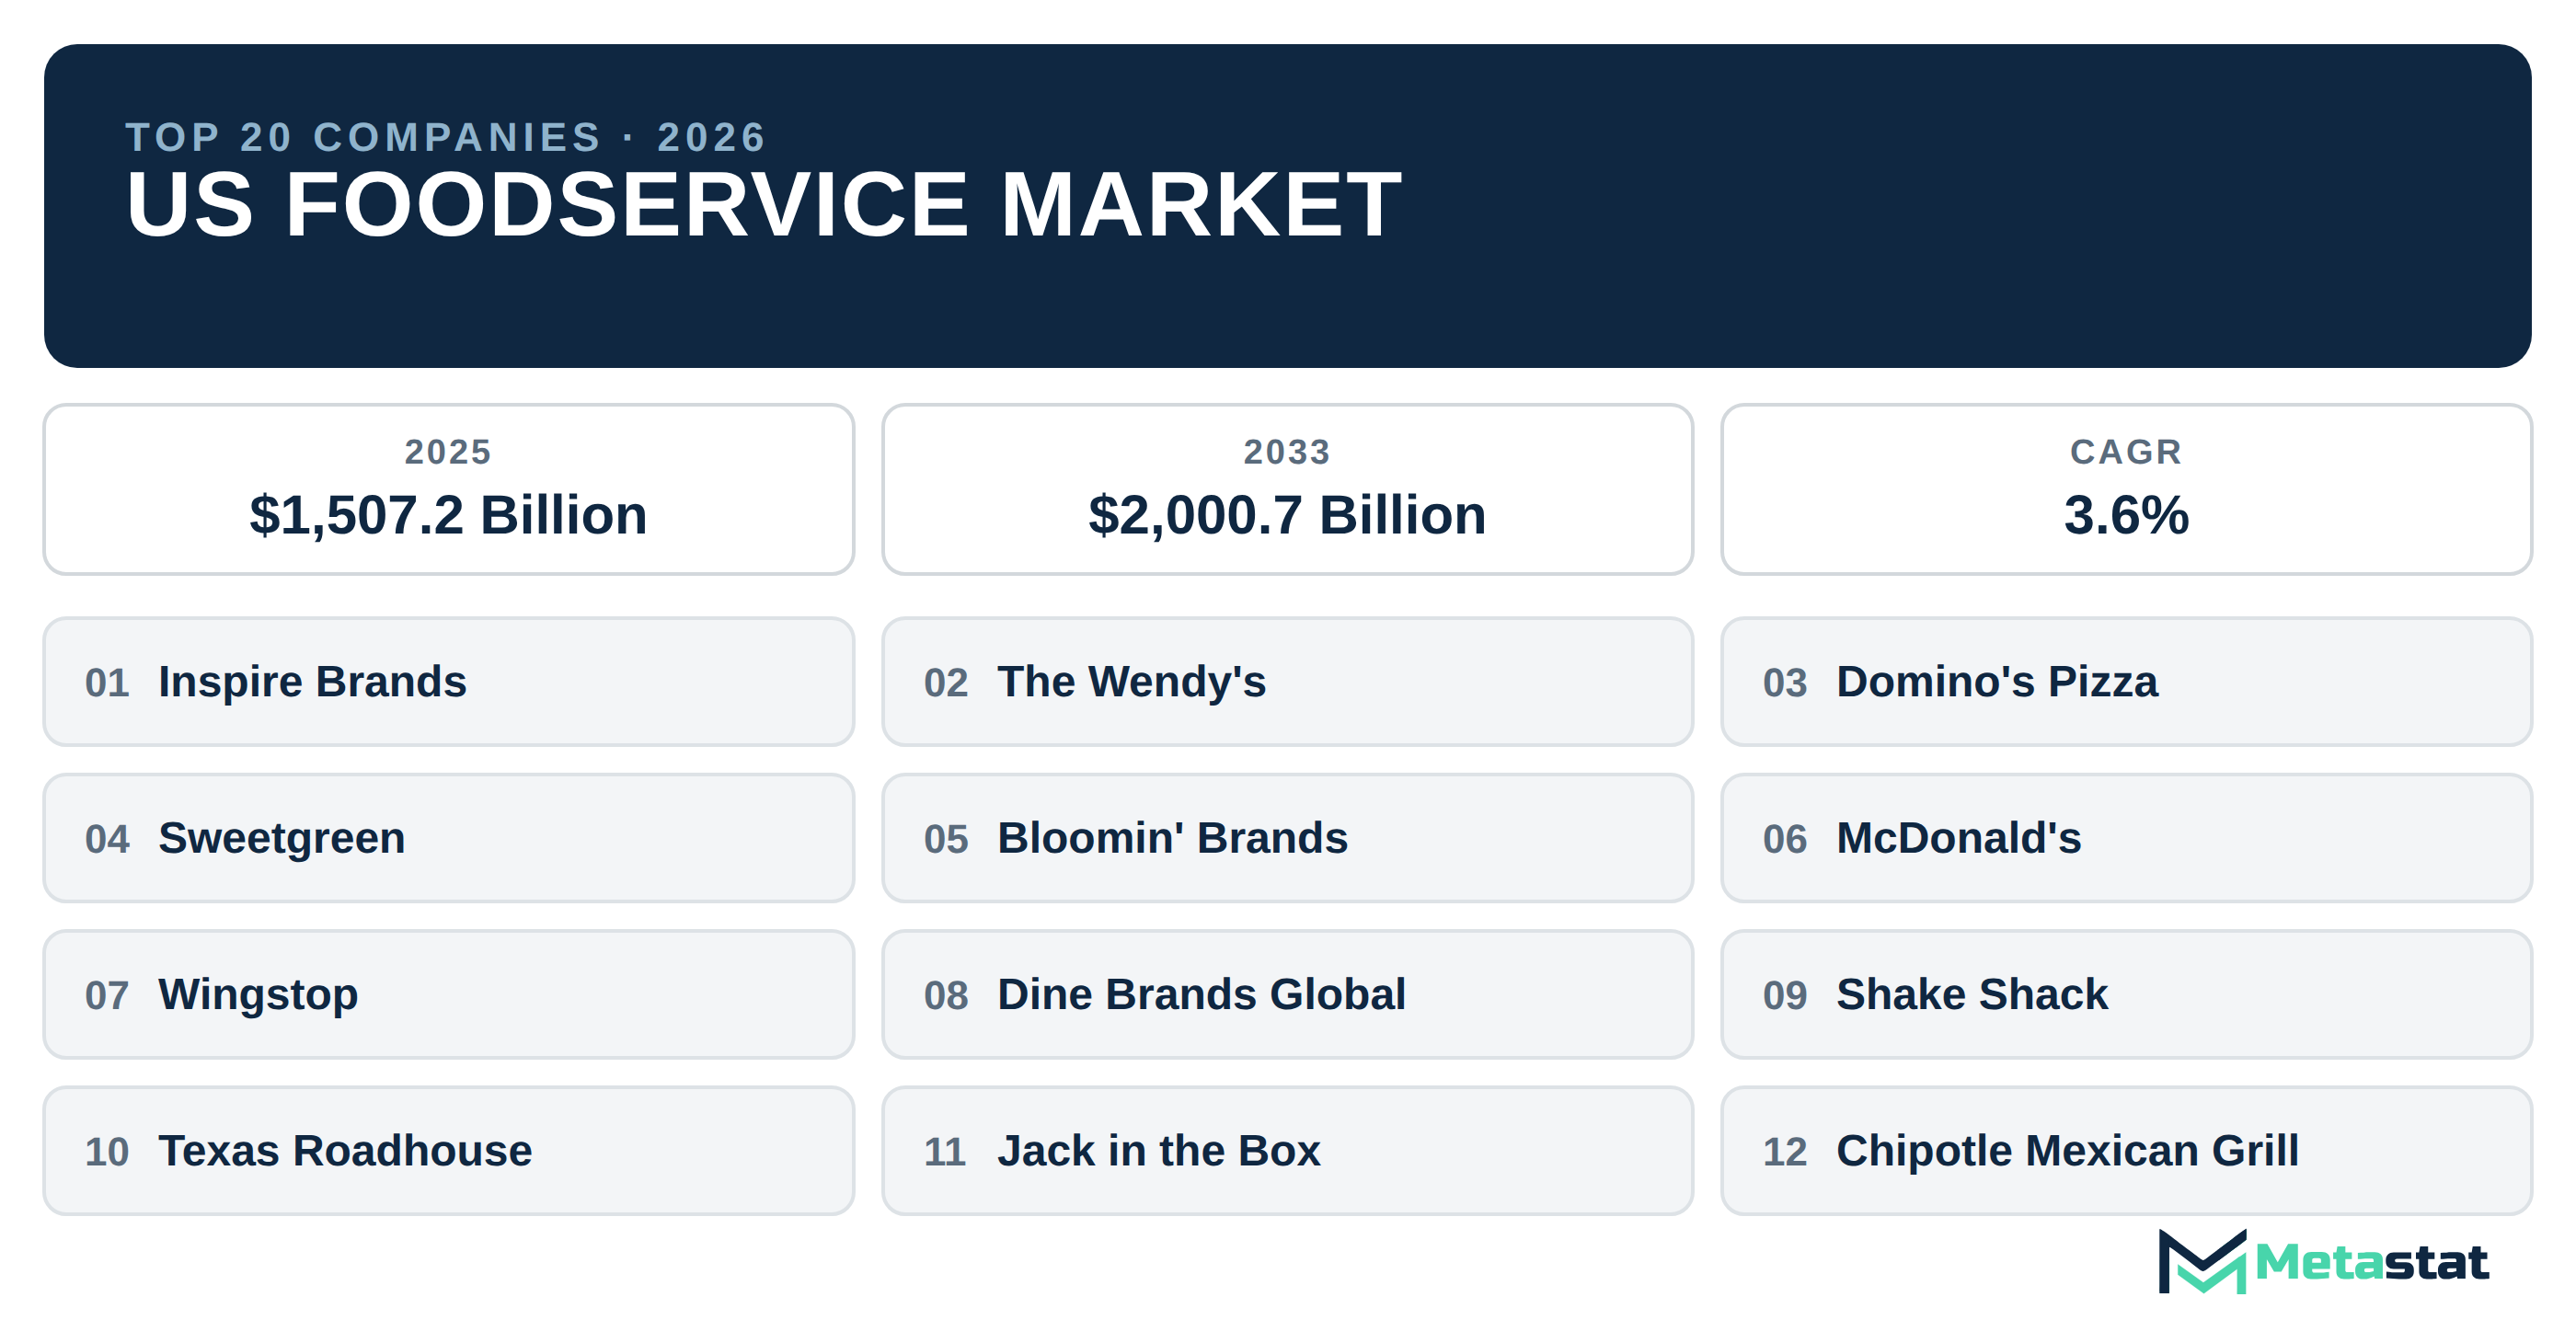Click the 2025 $1,507.2 Billion stat
The height and width of the screenshot is (1343, 2576).
[x=448, y=489]
